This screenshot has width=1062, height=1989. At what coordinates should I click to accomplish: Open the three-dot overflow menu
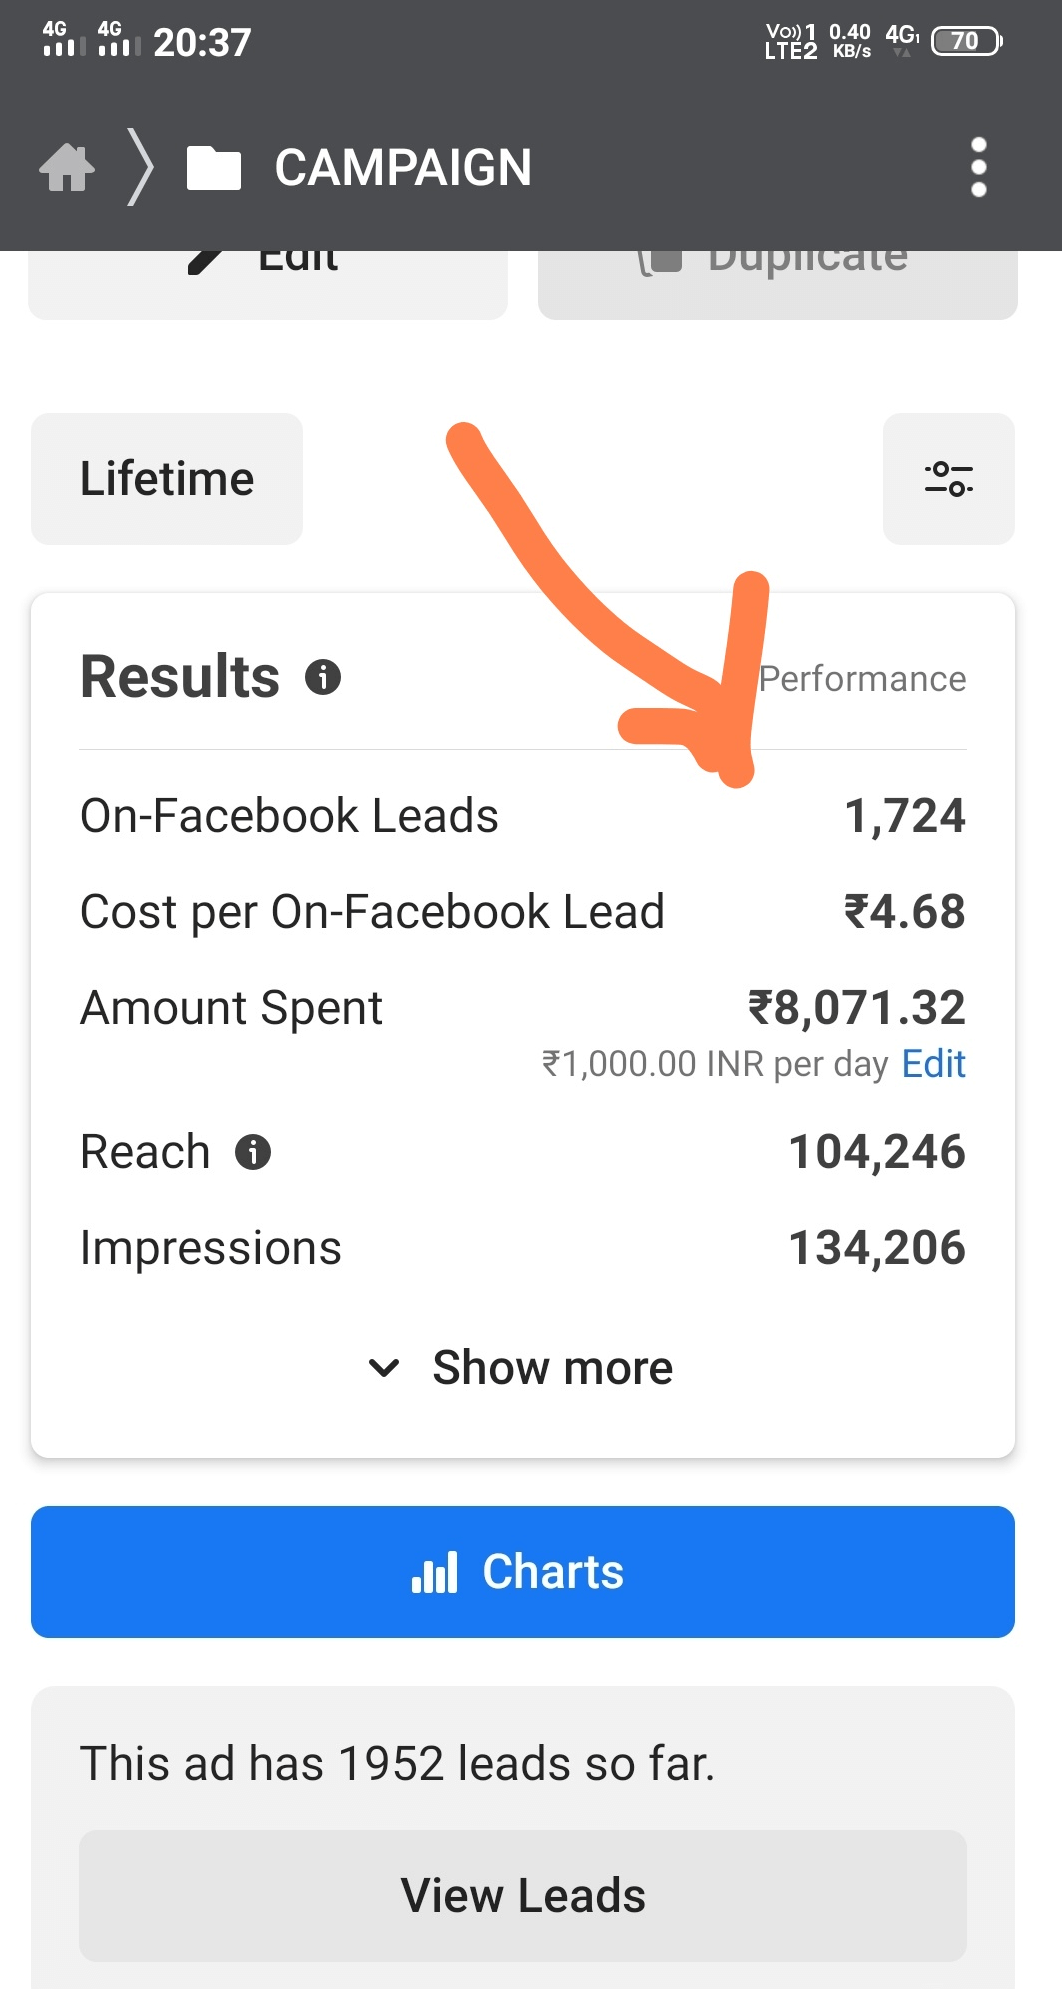coord(978,167)
